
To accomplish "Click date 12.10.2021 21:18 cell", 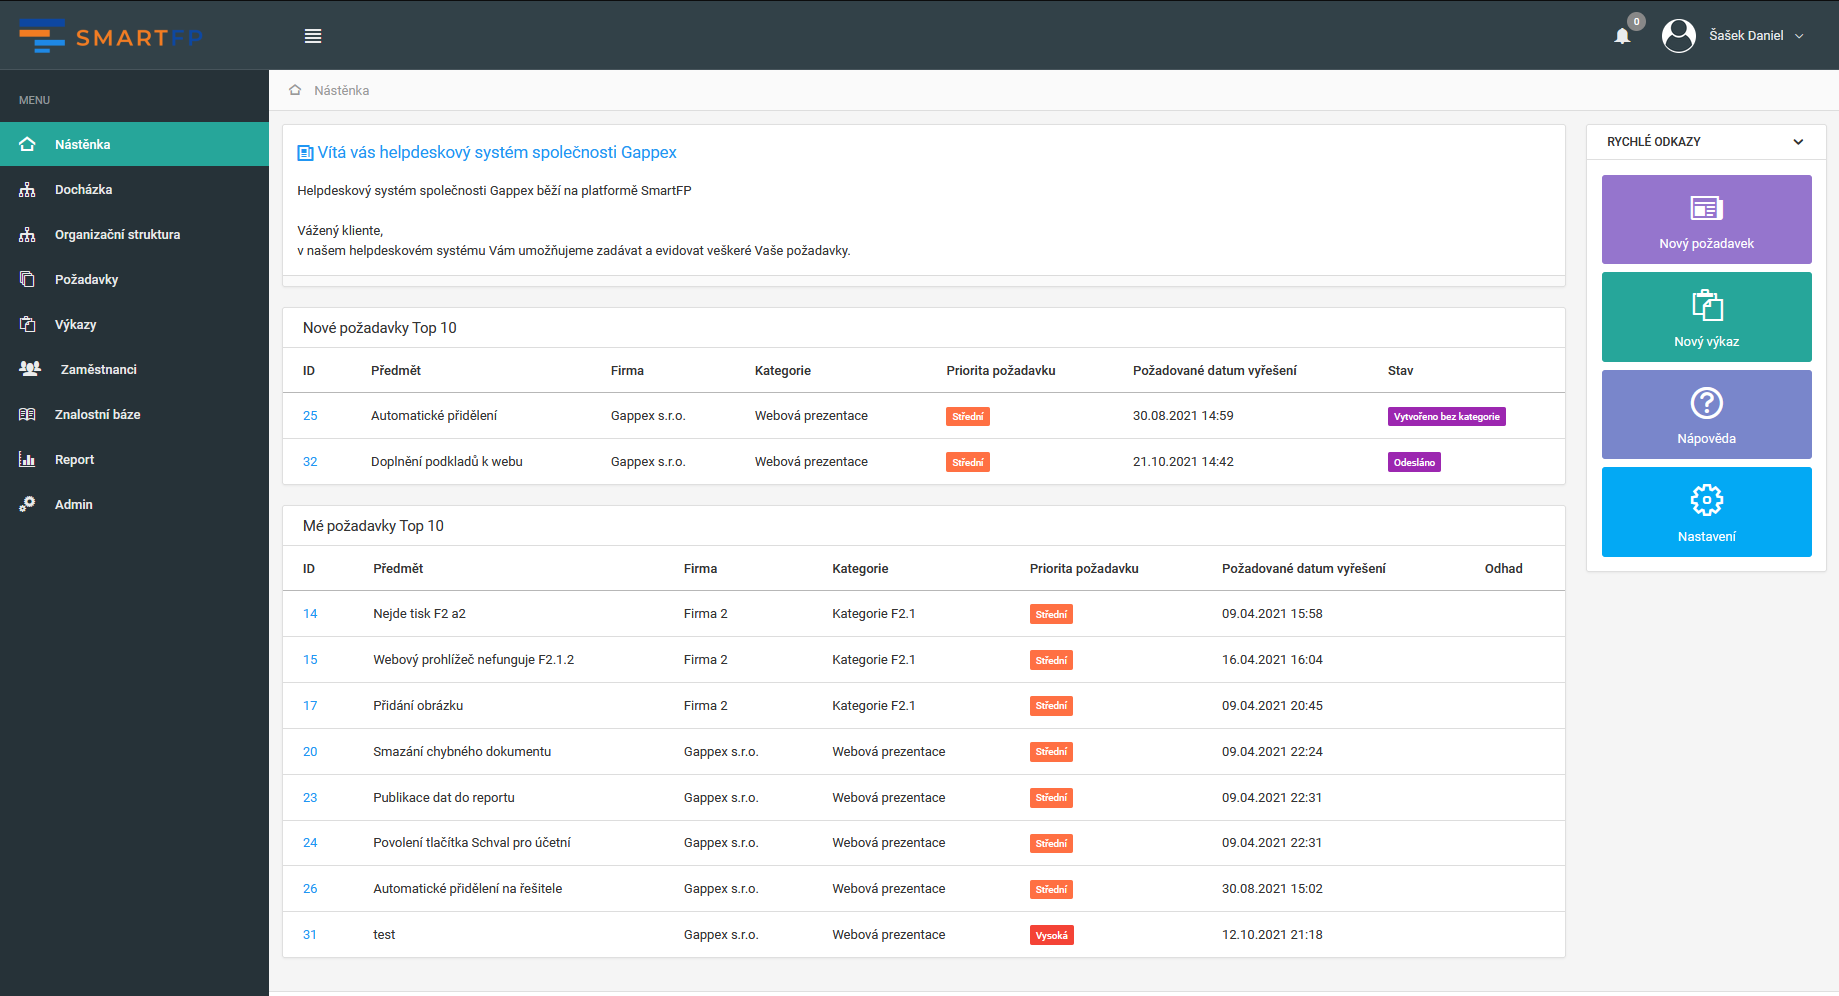I will click(x=1272, y=935).
